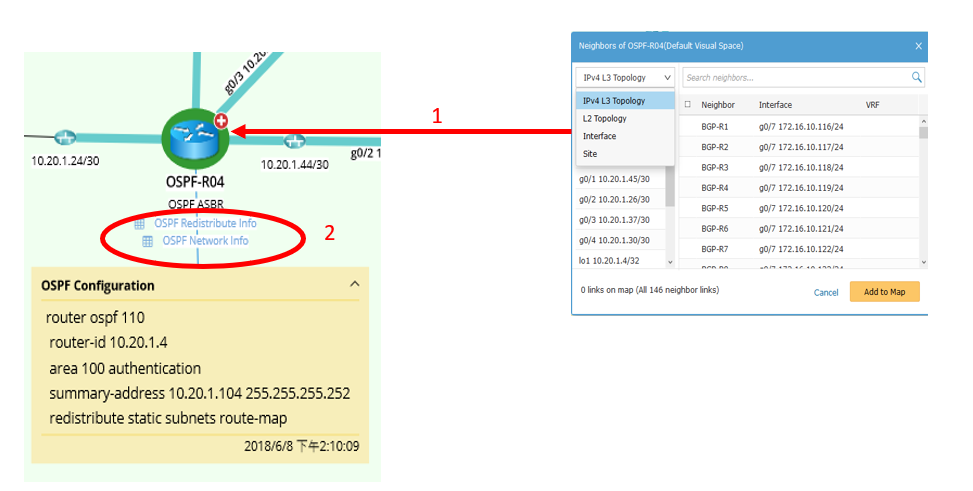Choose IPv4 L3 Topology from the list
This screenshot has width=973, height=491.
625,101
